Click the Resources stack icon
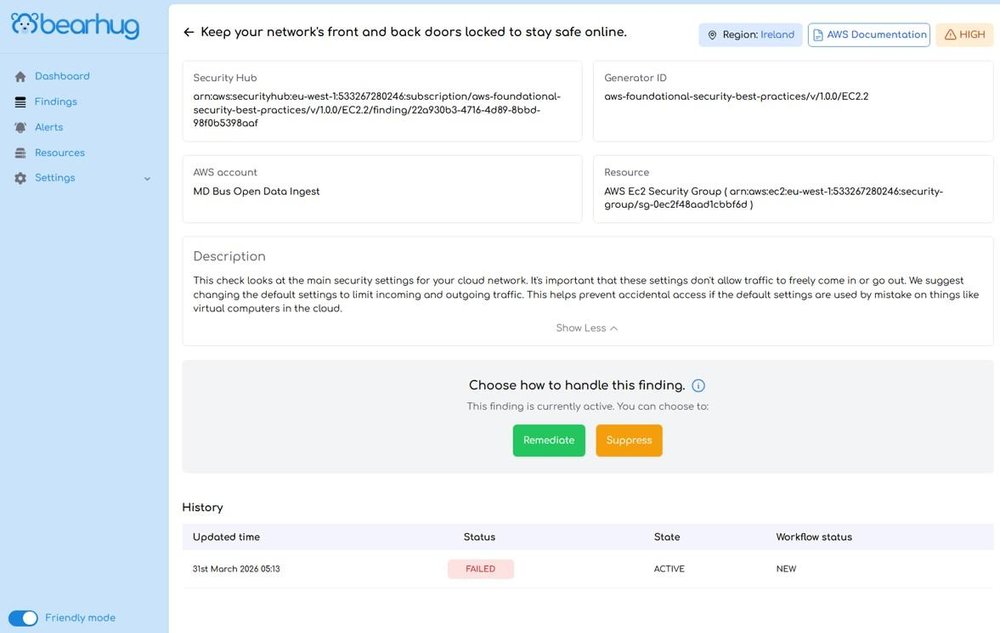This screenshot has width=1000, height=633. 20,153
